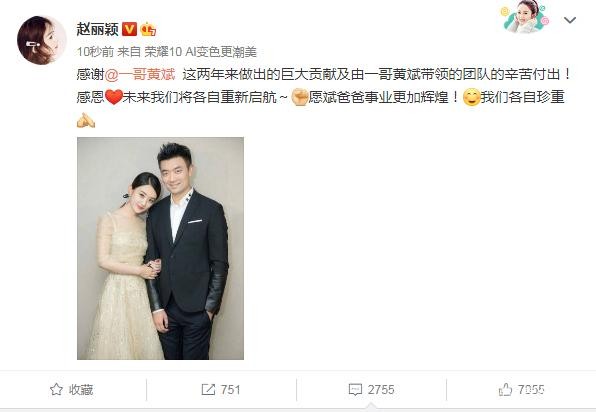Toggle 收藏 favorite star on this post
The image size is (596, 412).
(56, 390)
